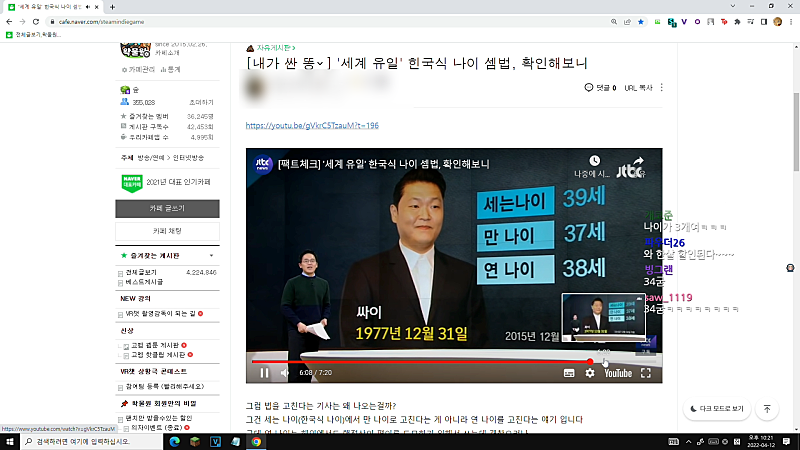Open the youtu.be video link
Screen dimensions: 800x450
(x=312, y=126)
